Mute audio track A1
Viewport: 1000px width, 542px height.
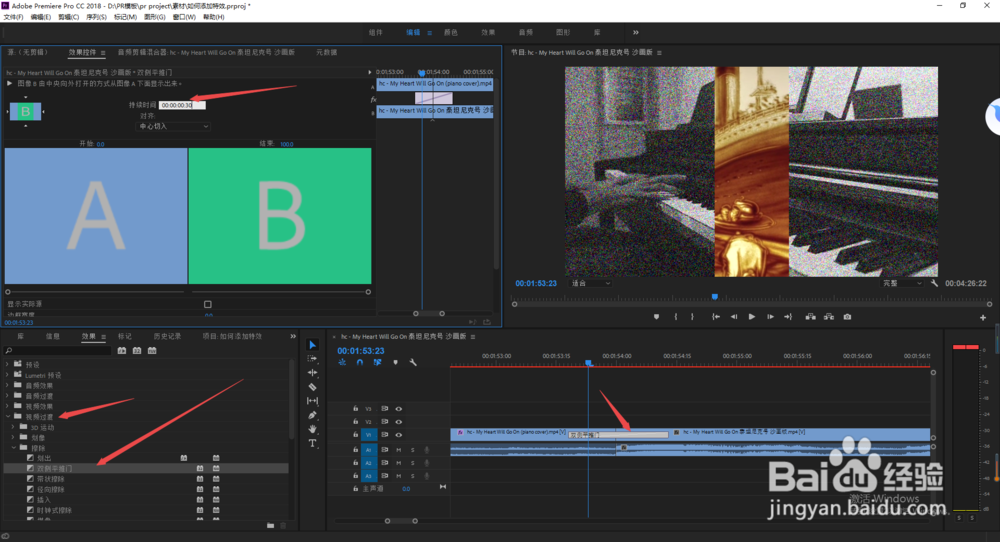point(399,450)
